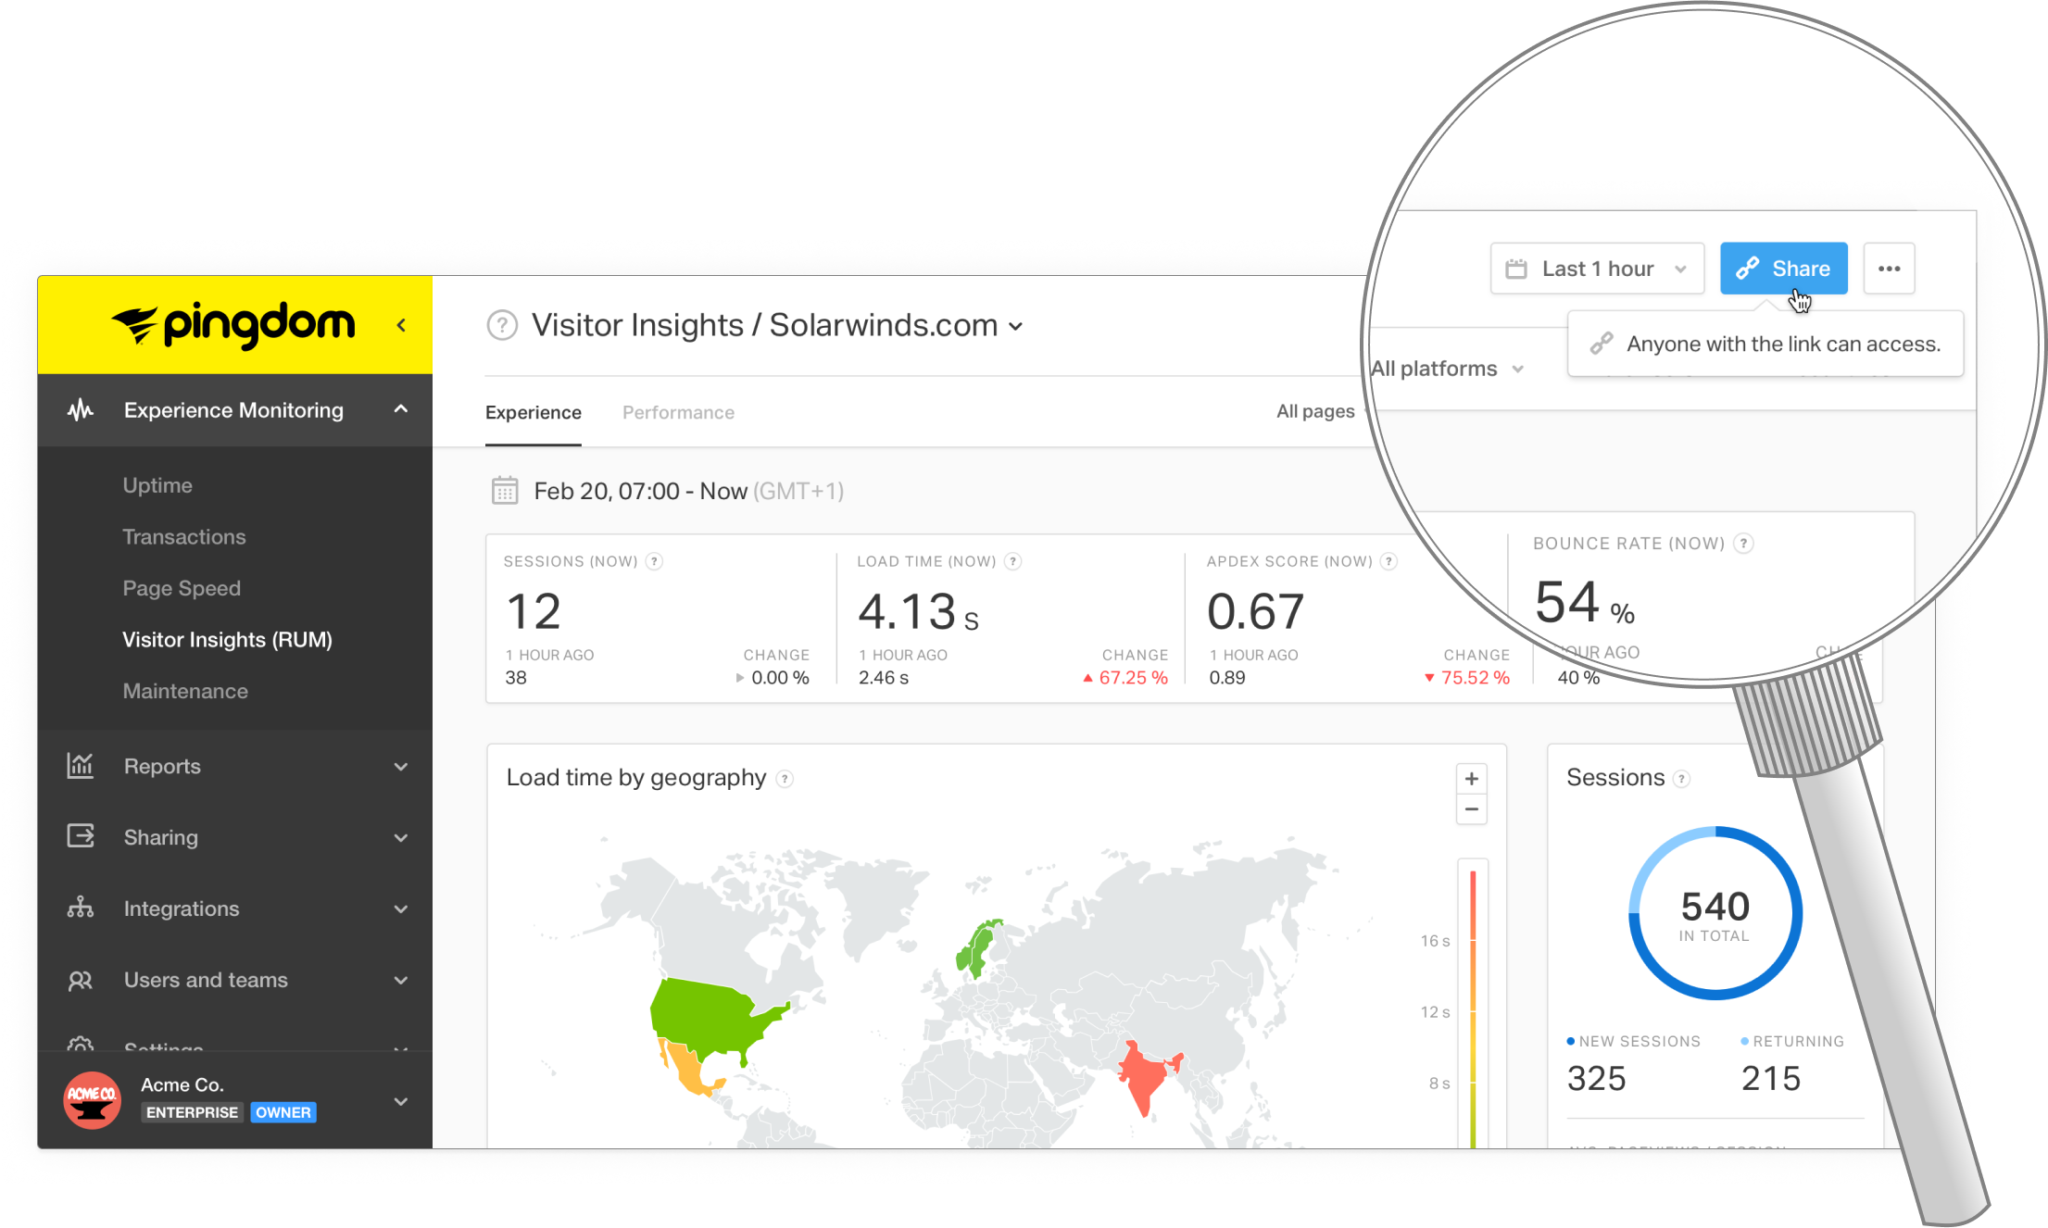Click the calendar icon beside Feb 20 date
Screen dimensions: 2048x1228
[x=503, y=490]
